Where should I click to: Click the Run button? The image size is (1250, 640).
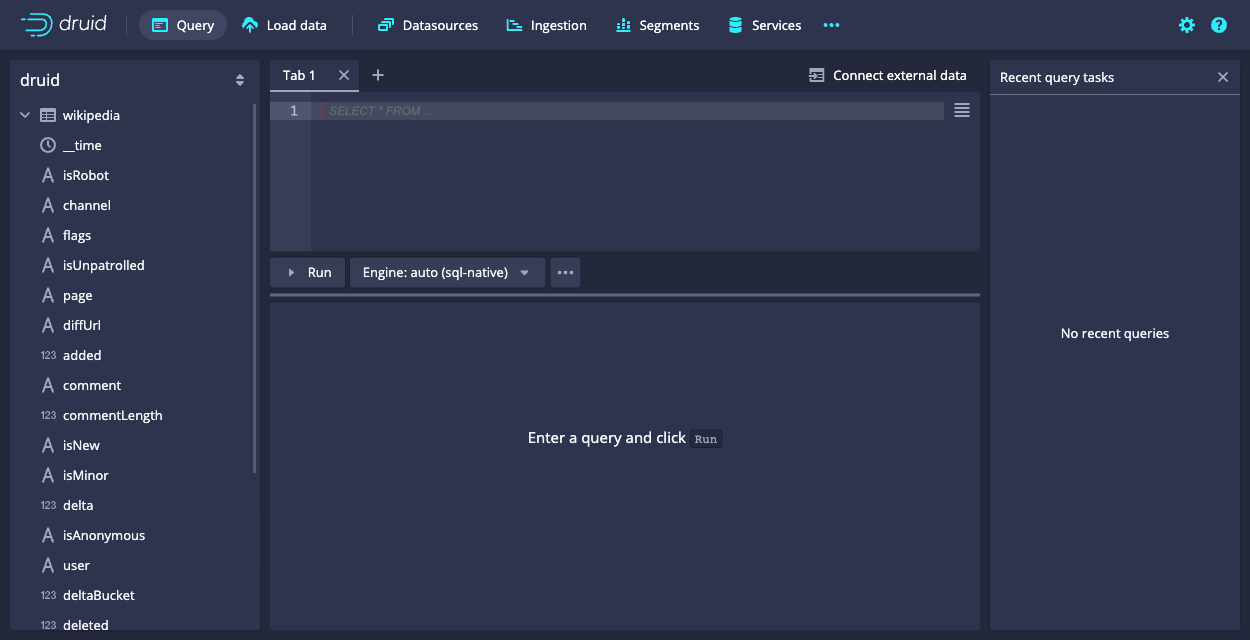point(307,272)
